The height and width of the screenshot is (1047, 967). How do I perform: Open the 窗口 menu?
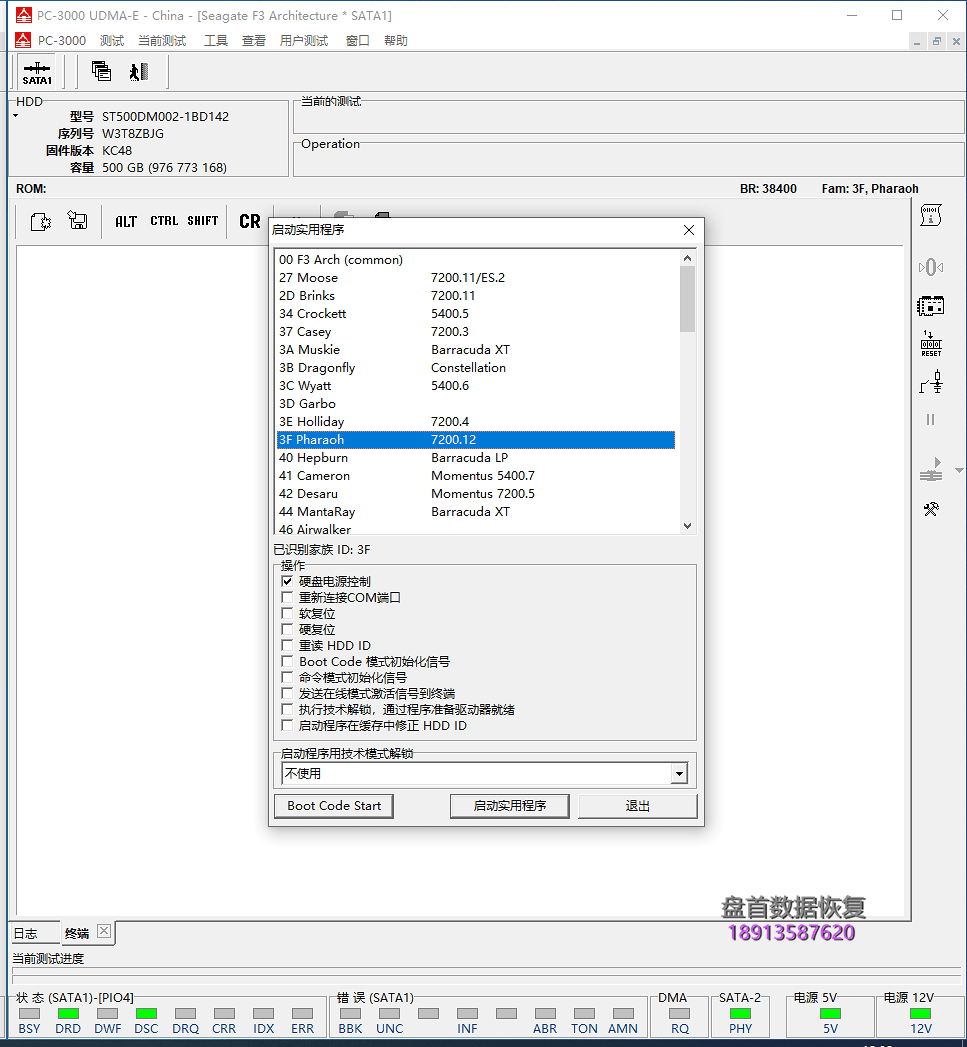point(357,41)
